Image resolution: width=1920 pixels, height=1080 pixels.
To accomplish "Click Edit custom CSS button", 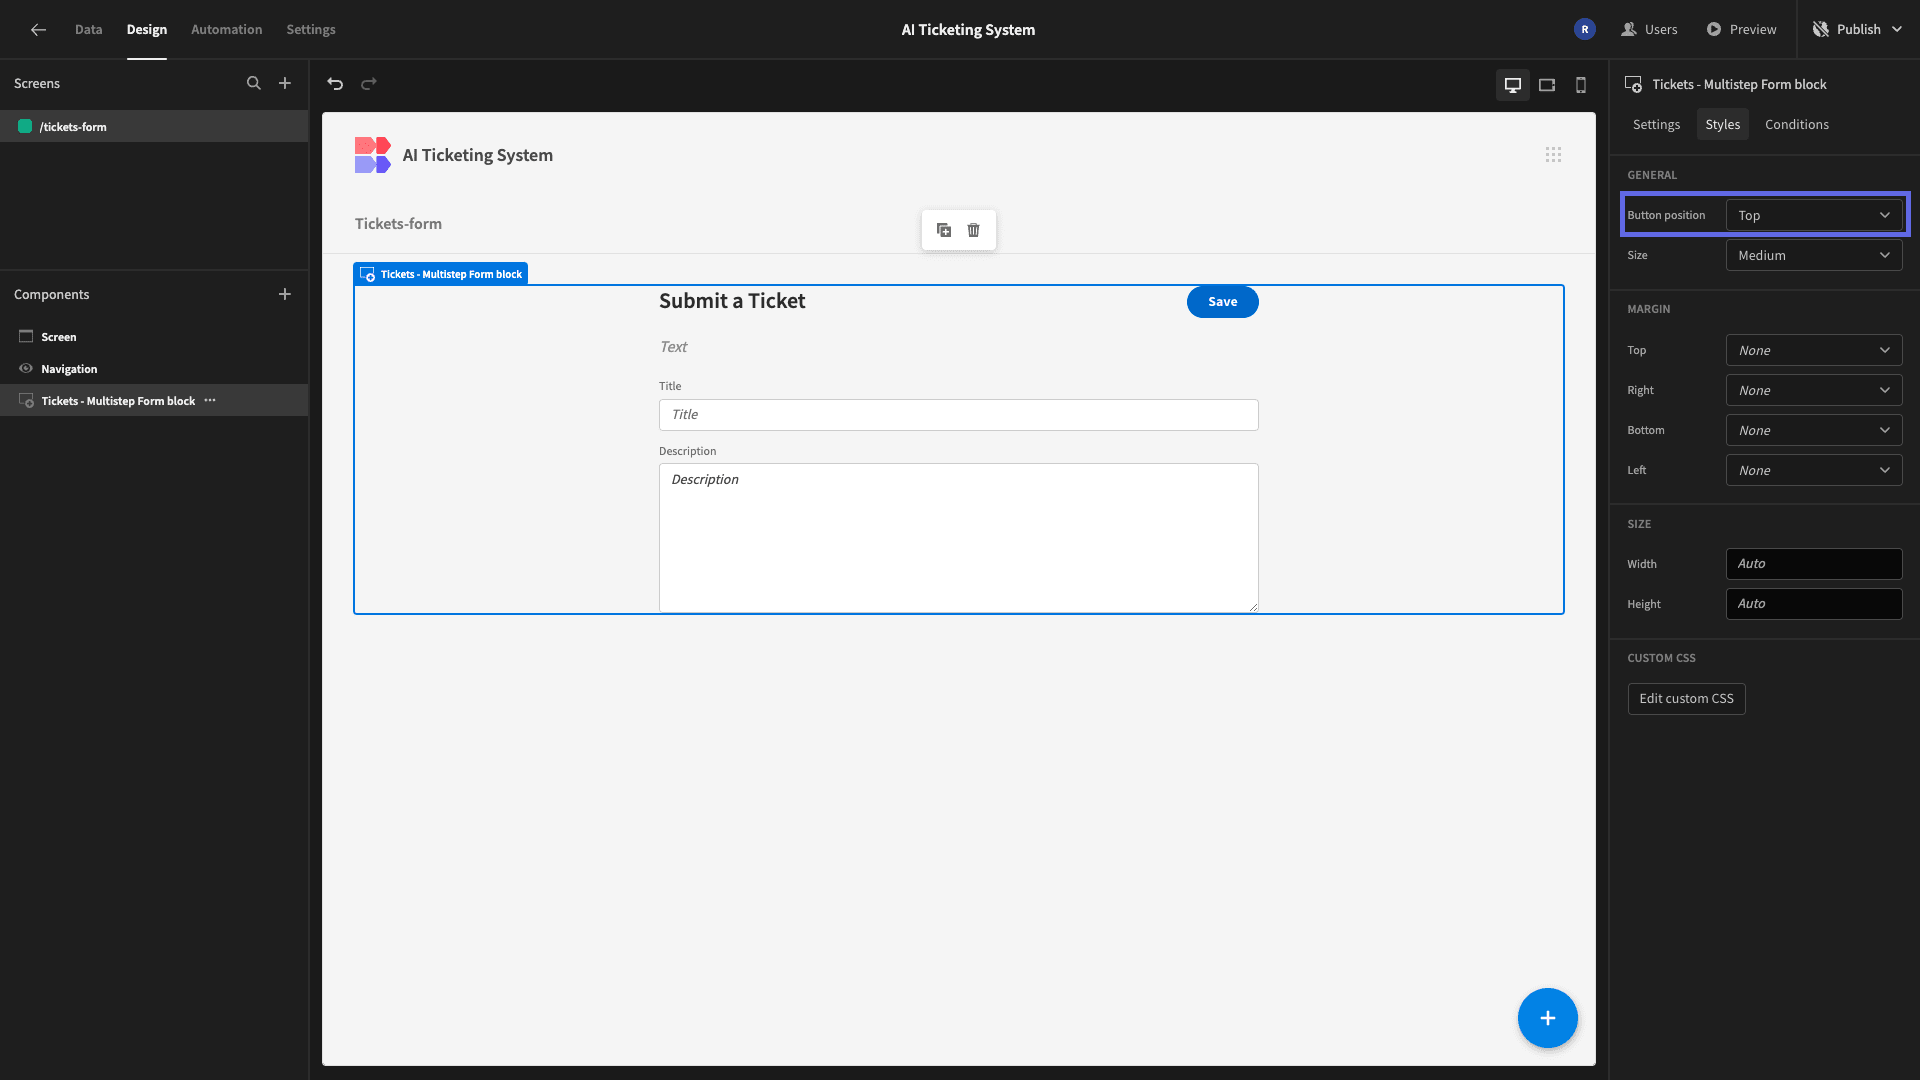I will 1686,698.
